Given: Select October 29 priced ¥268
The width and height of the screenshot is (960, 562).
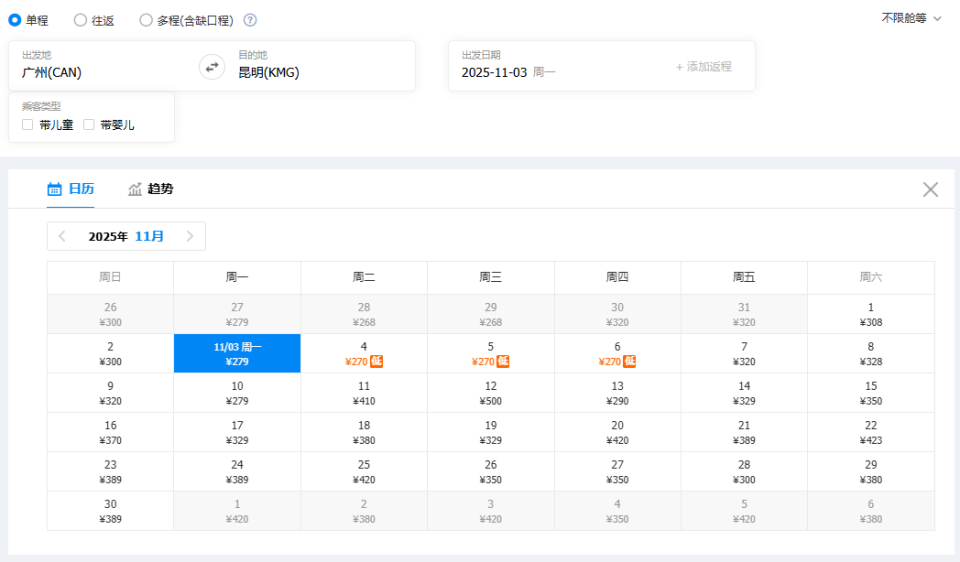Looking at the screenshot, I should pyautogui.click(x=490, y=314).
